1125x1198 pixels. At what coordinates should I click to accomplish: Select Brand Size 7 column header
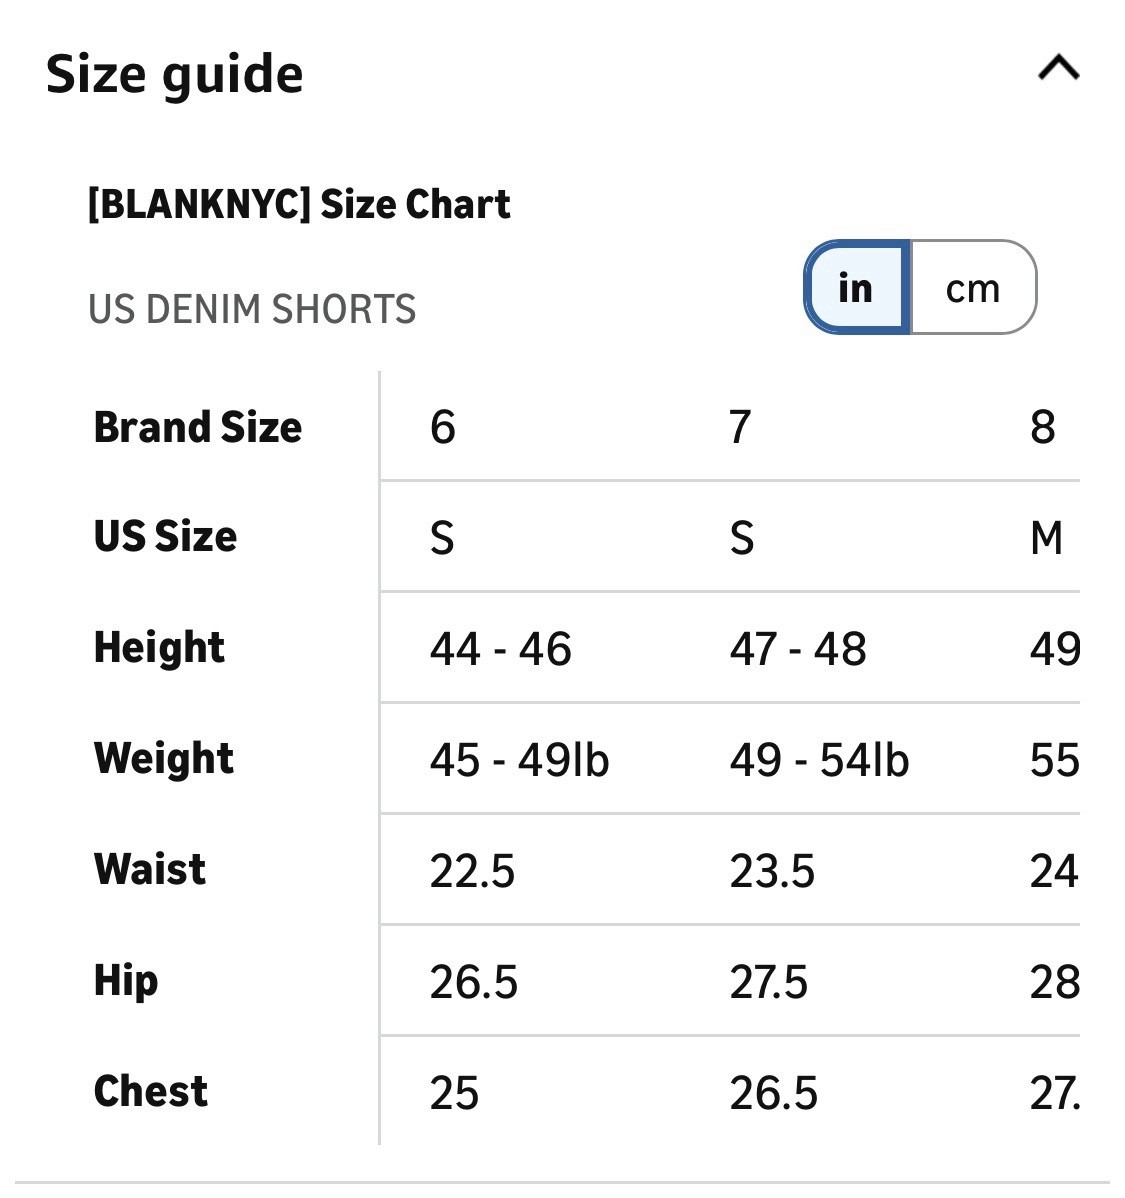(x=739, y=426)
